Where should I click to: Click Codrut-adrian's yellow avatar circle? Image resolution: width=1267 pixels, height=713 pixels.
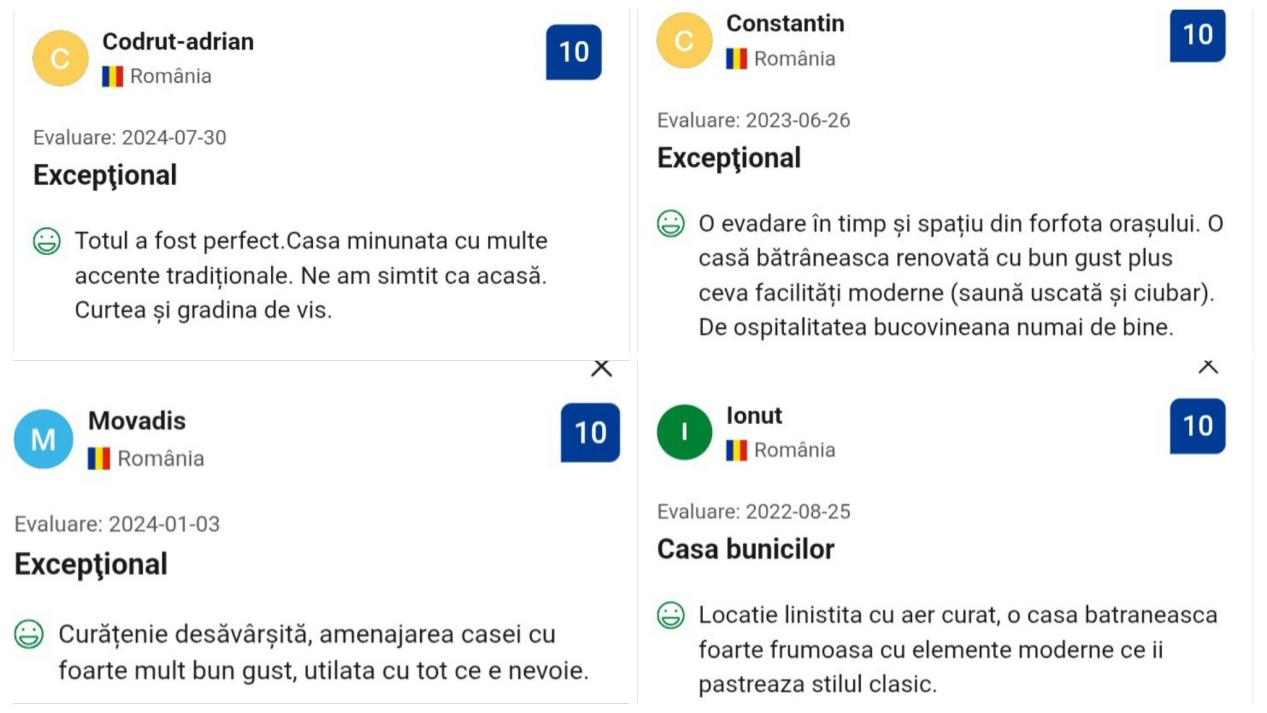(61, 58)
